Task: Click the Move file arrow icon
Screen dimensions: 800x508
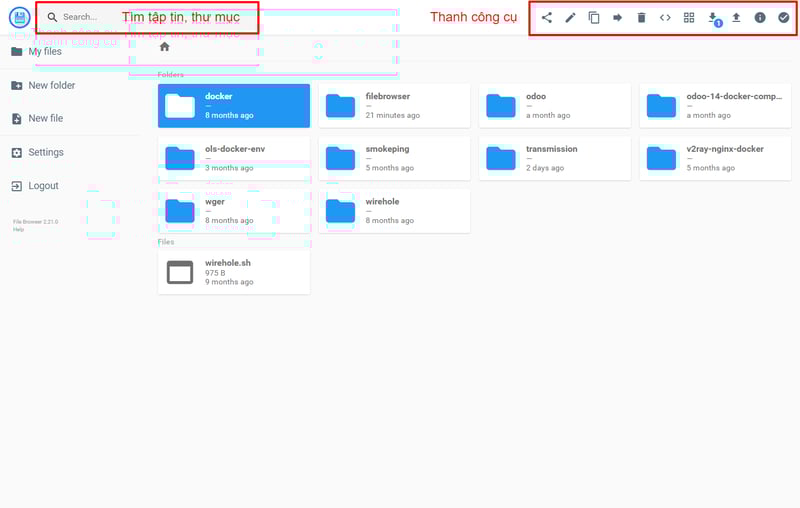Action: [618, 18]
